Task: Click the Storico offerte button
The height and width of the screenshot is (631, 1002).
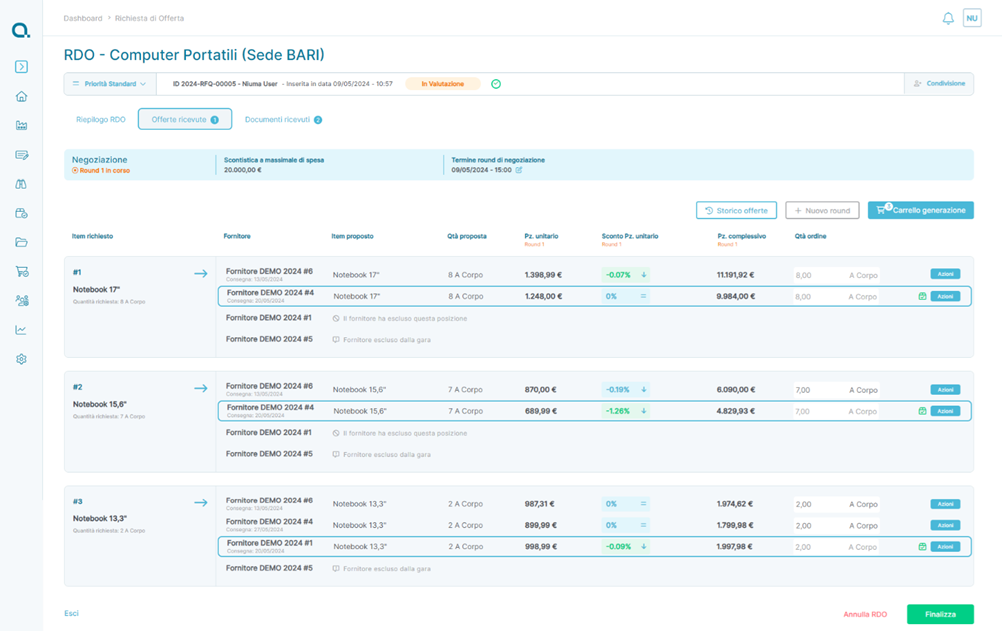Action: point(736,211)
